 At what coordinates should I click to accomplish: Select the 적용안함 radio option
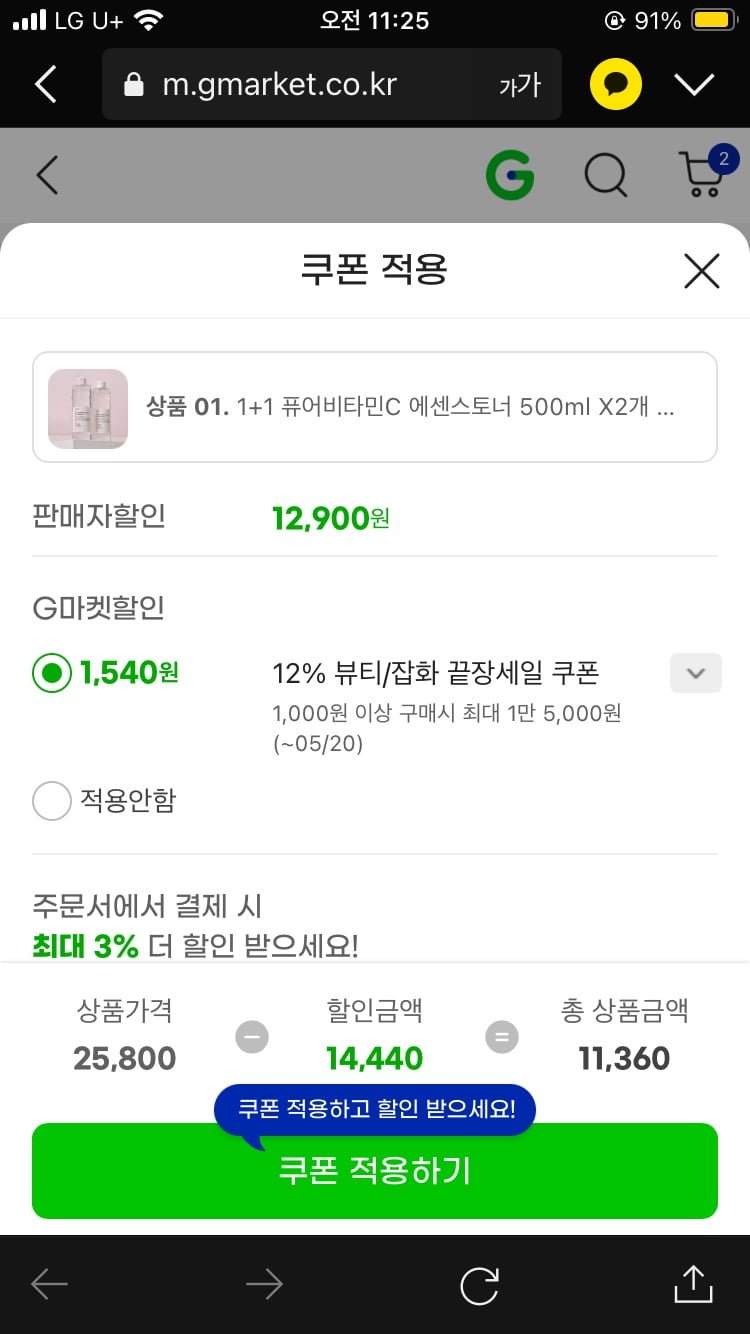pyautogui.click(x=52, y=801)
